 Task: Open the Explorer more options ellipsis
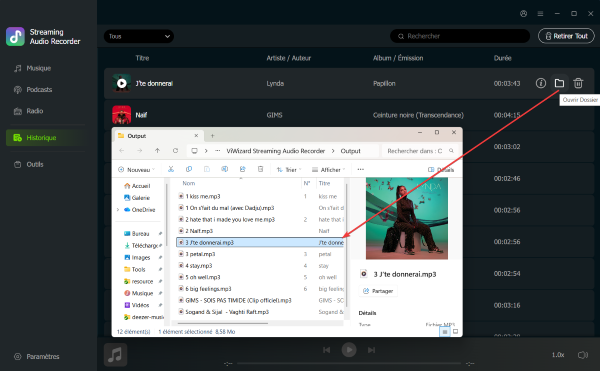coord(360,169)
